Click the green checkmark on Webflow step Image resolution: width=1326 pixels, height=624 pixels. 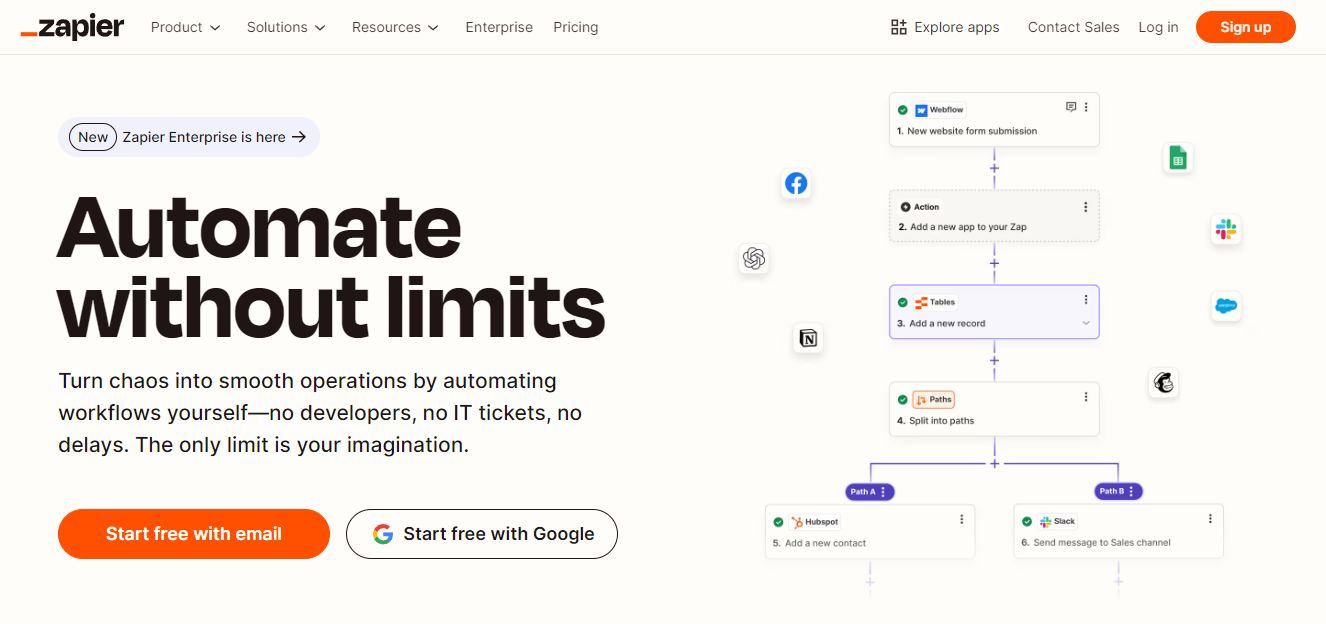[x=903, y=110]
